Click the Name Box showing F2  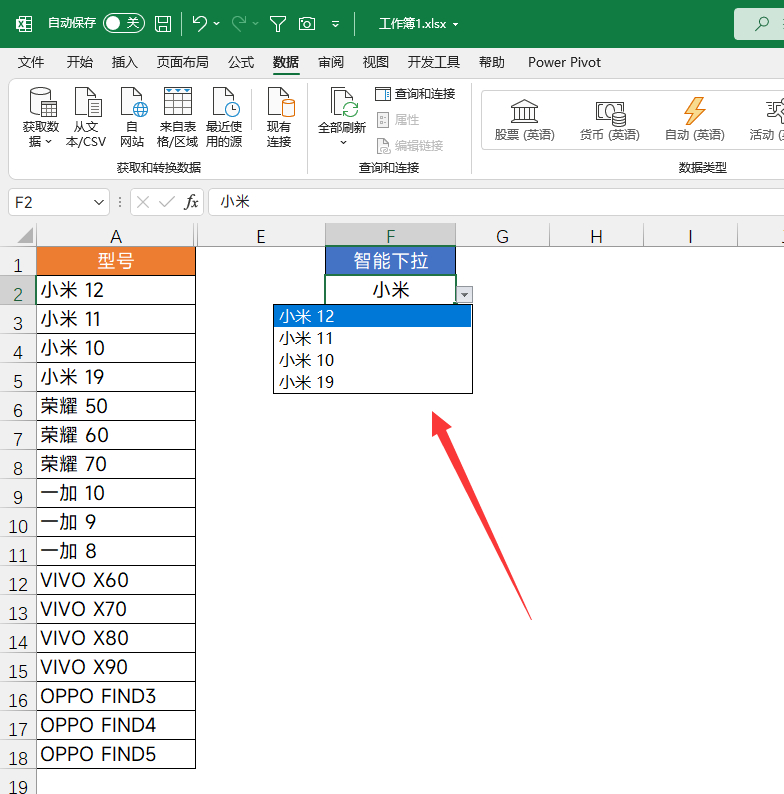coord(51,203)
